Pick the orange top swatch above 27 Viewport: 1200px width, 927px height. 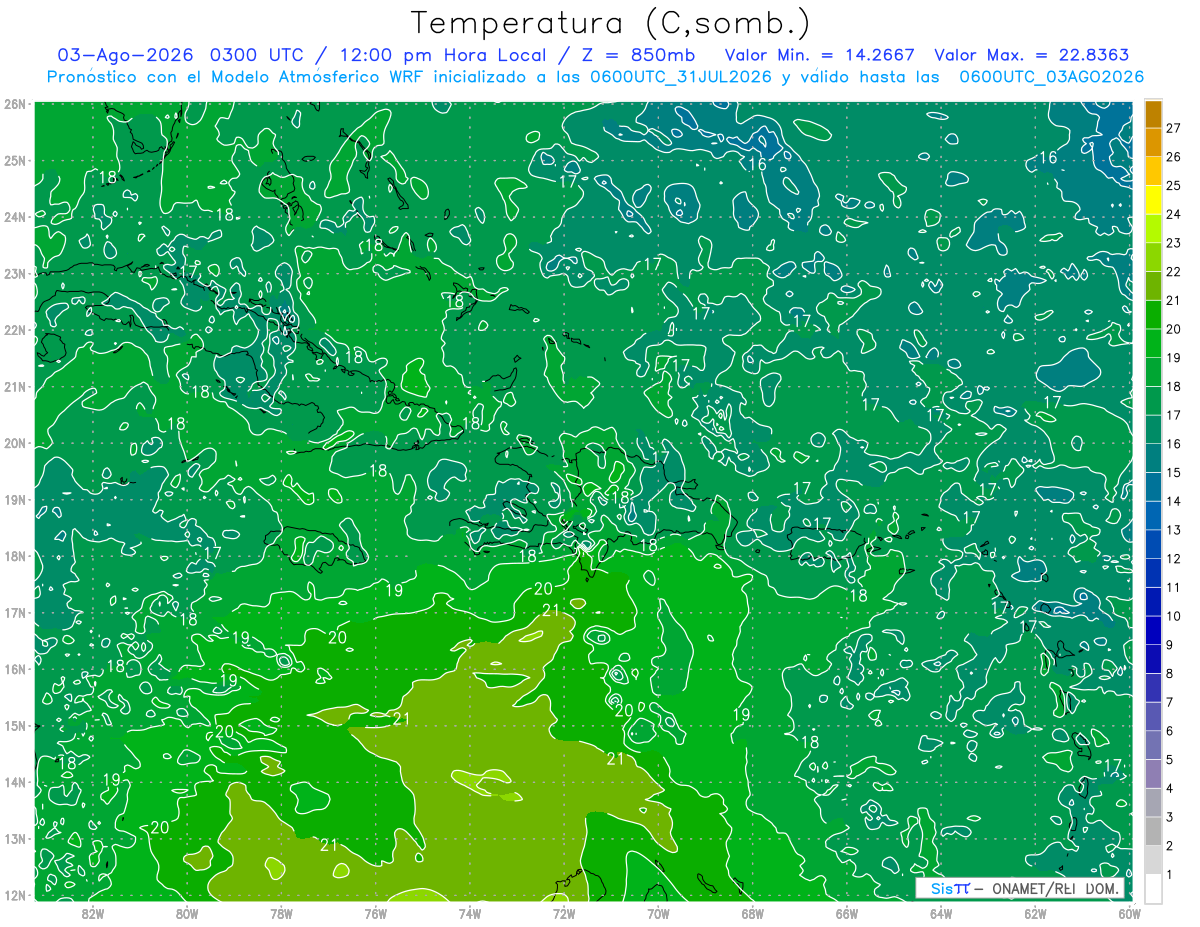(1153, 115)
